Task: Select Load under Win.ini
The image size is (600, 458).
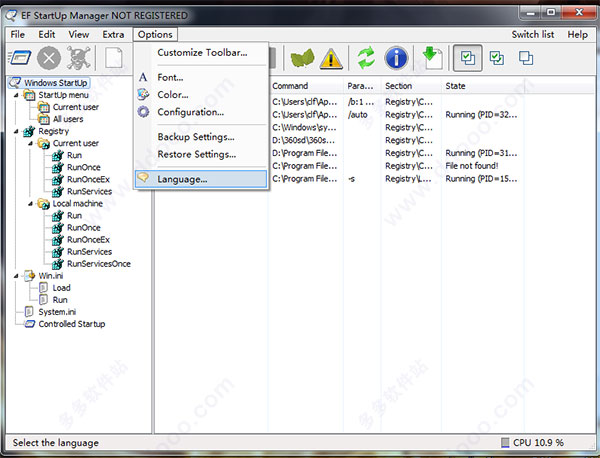Action: 61,288
